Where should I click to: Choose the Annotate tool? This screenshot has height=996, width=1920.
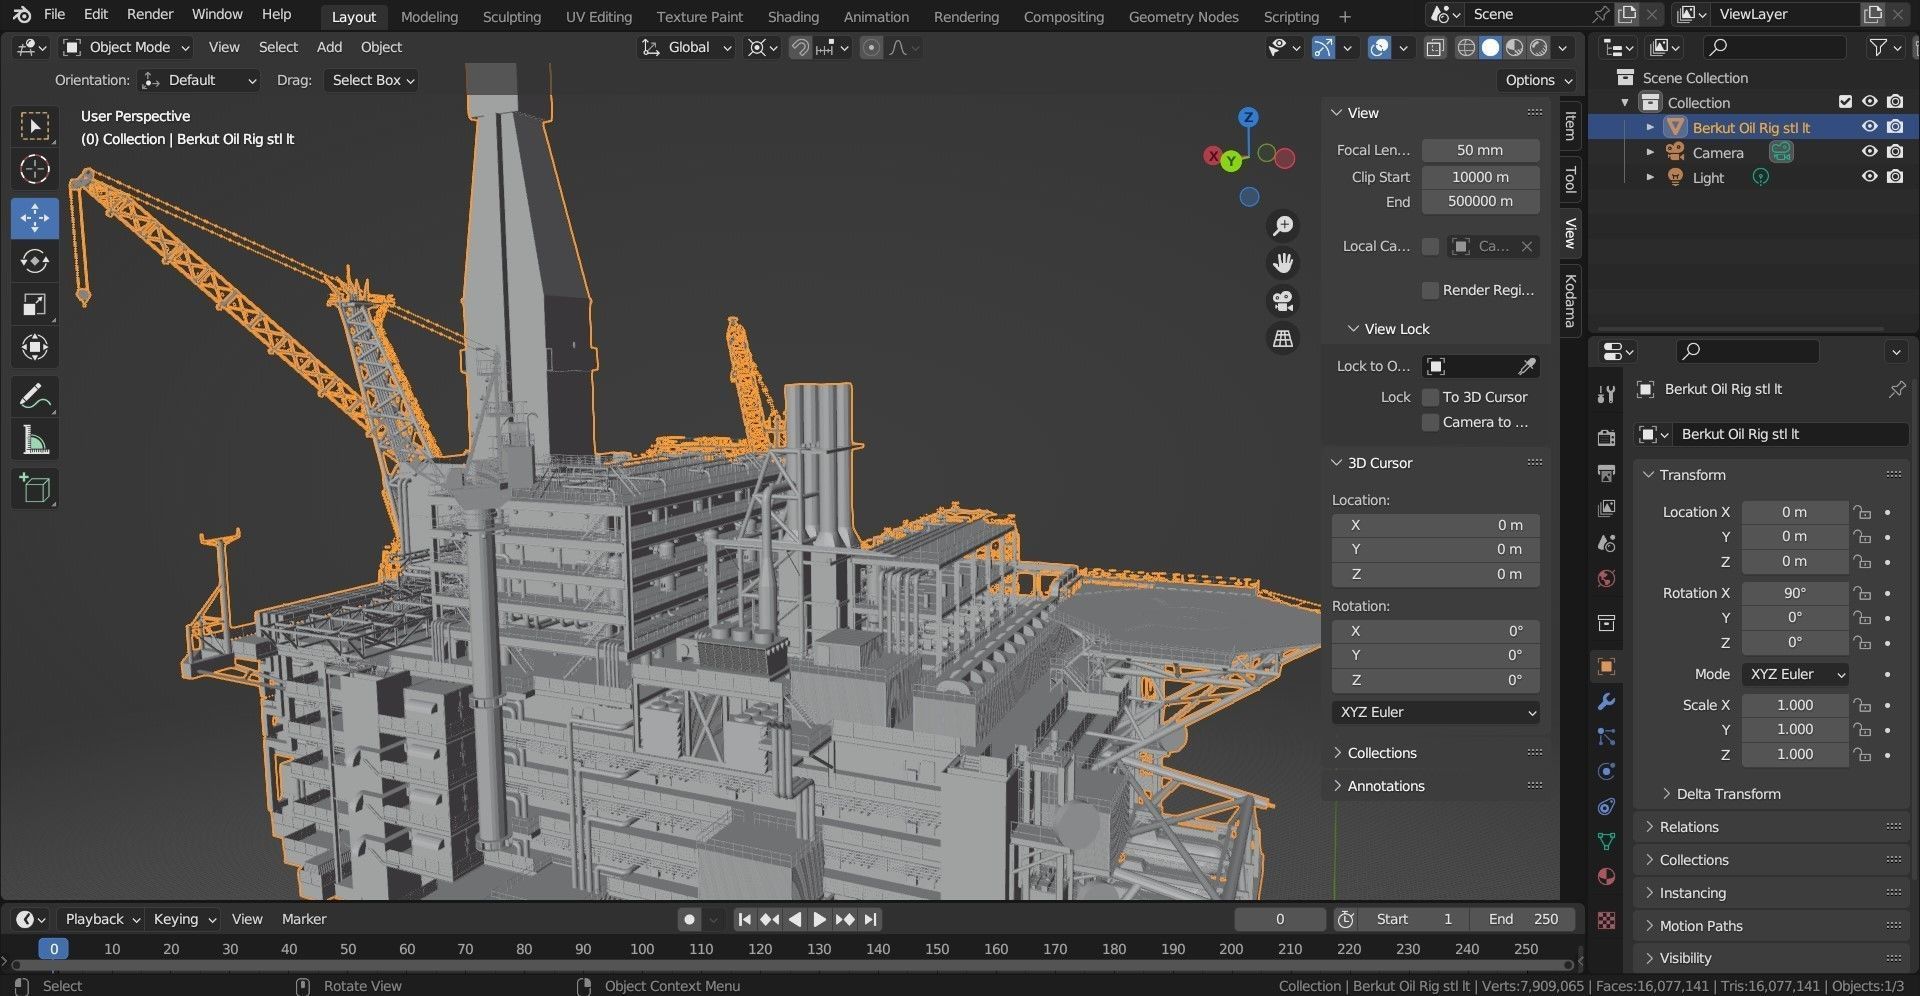[x=35, y=397]
